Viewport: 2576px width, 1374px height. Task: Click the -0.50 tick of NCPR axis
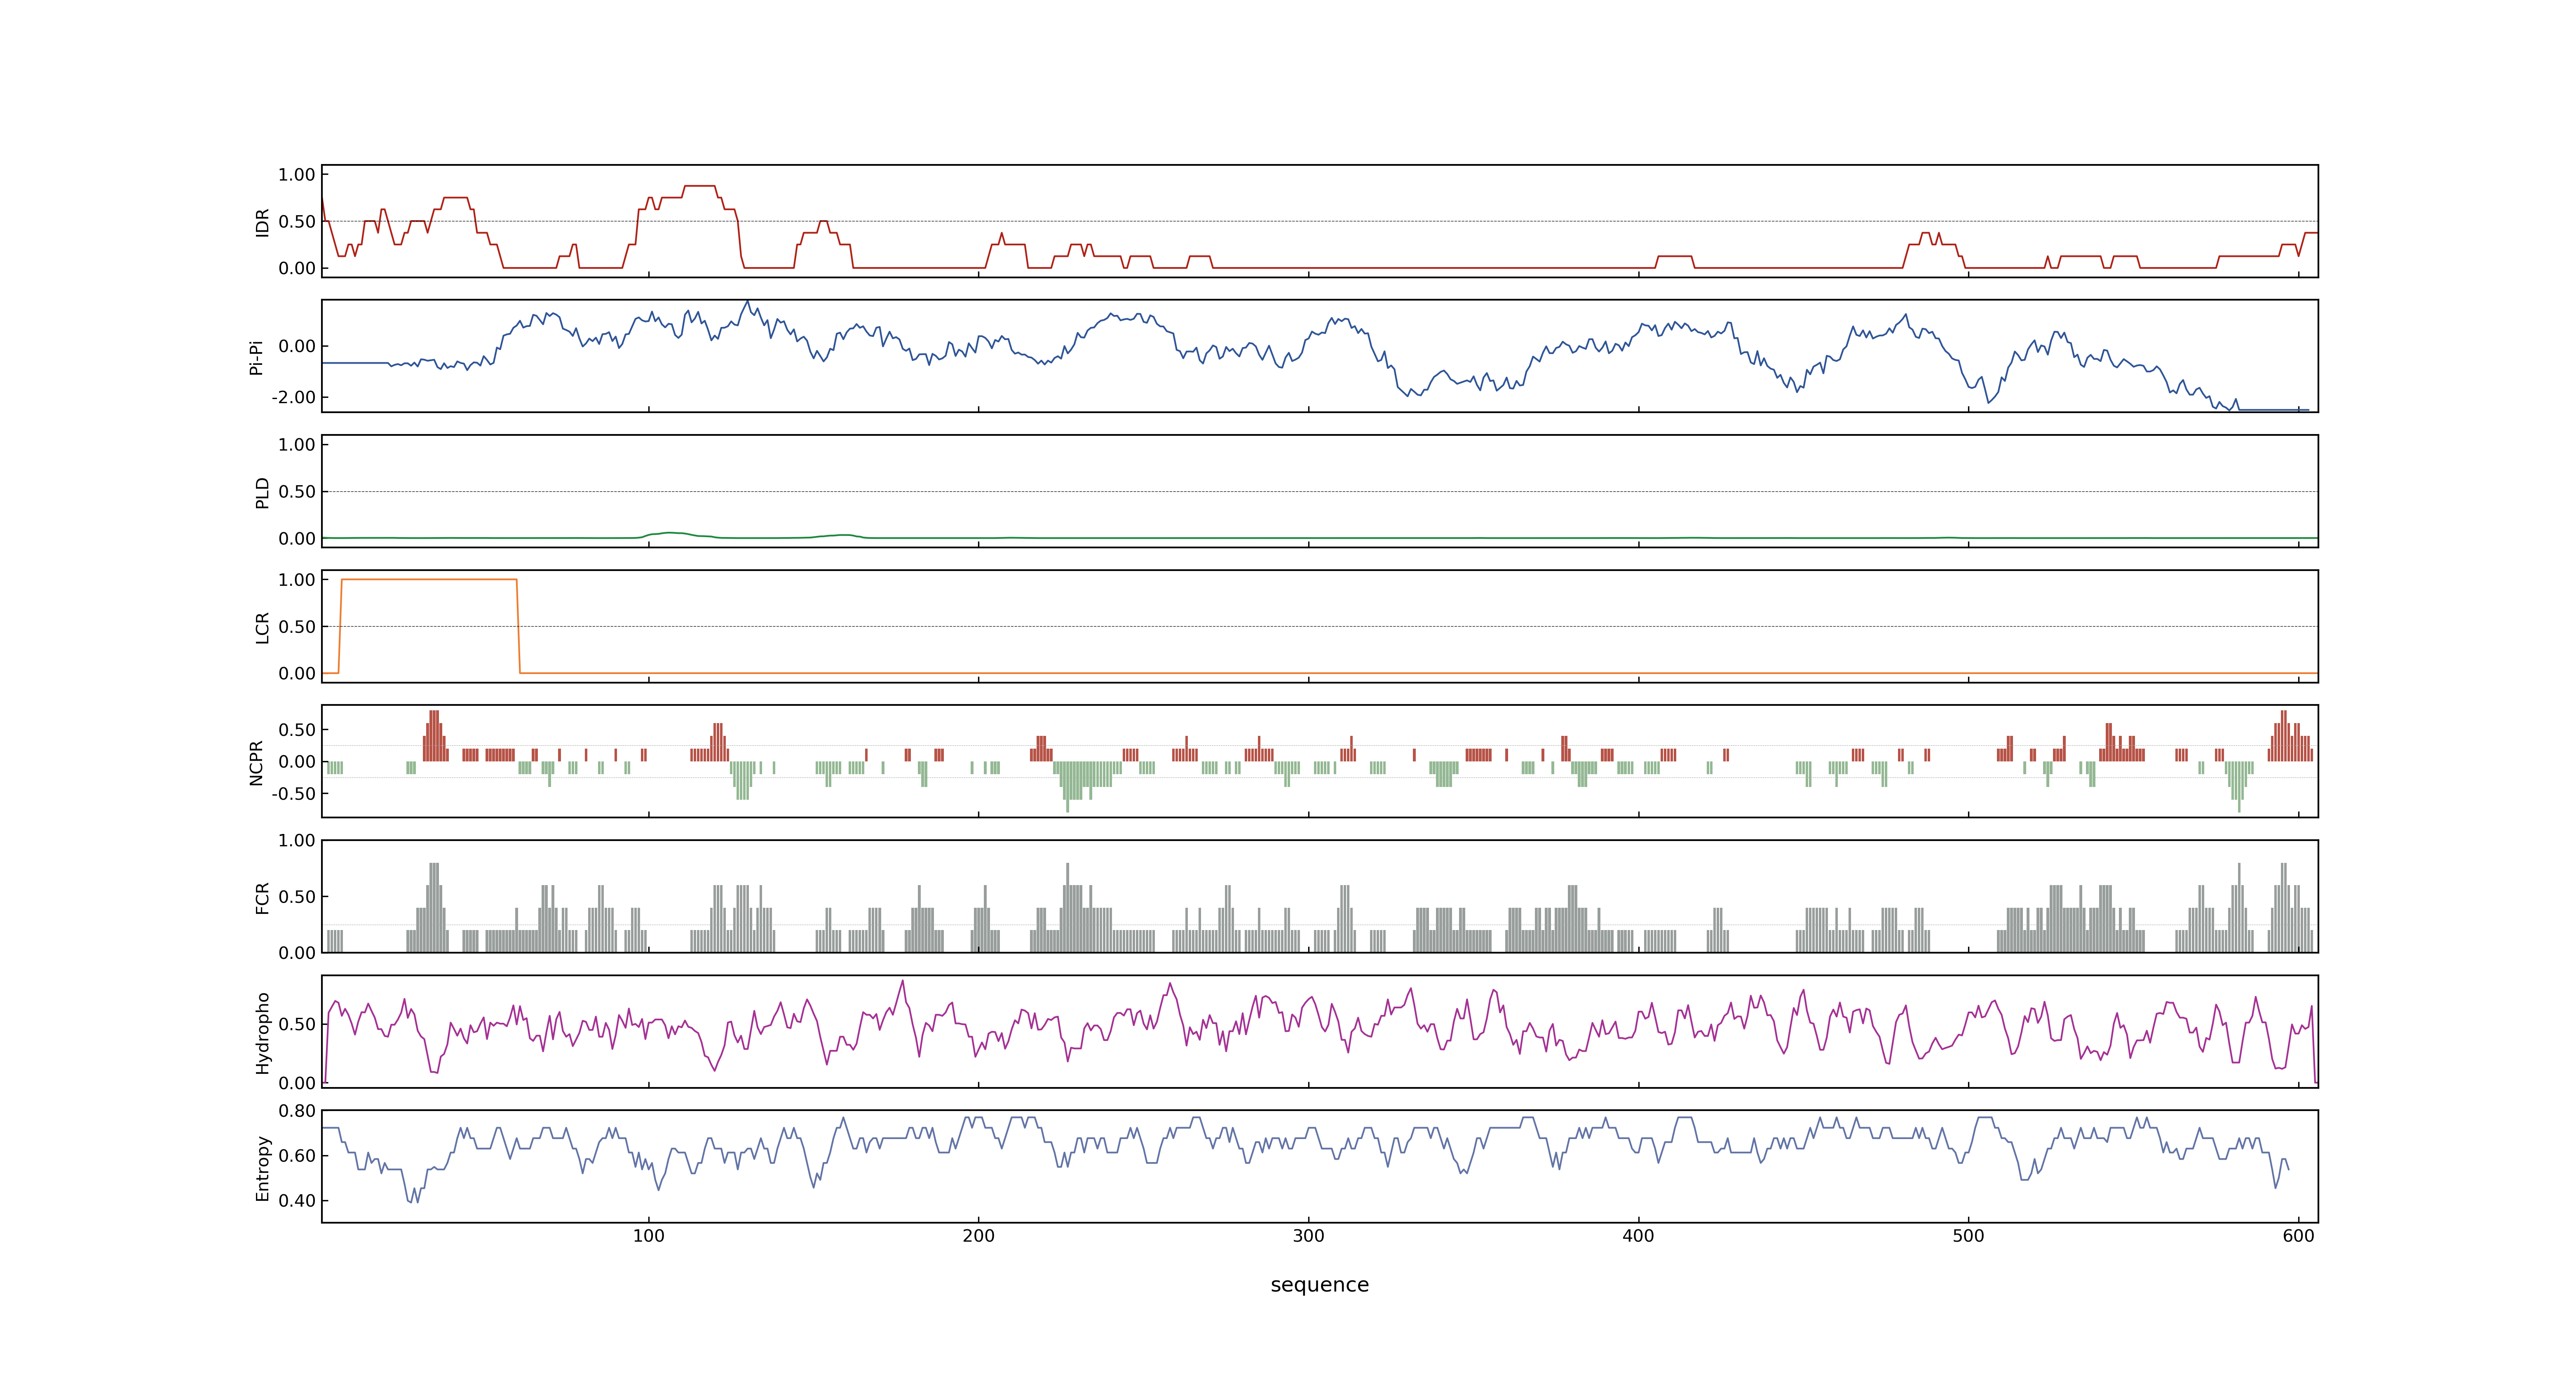point(293,793)
